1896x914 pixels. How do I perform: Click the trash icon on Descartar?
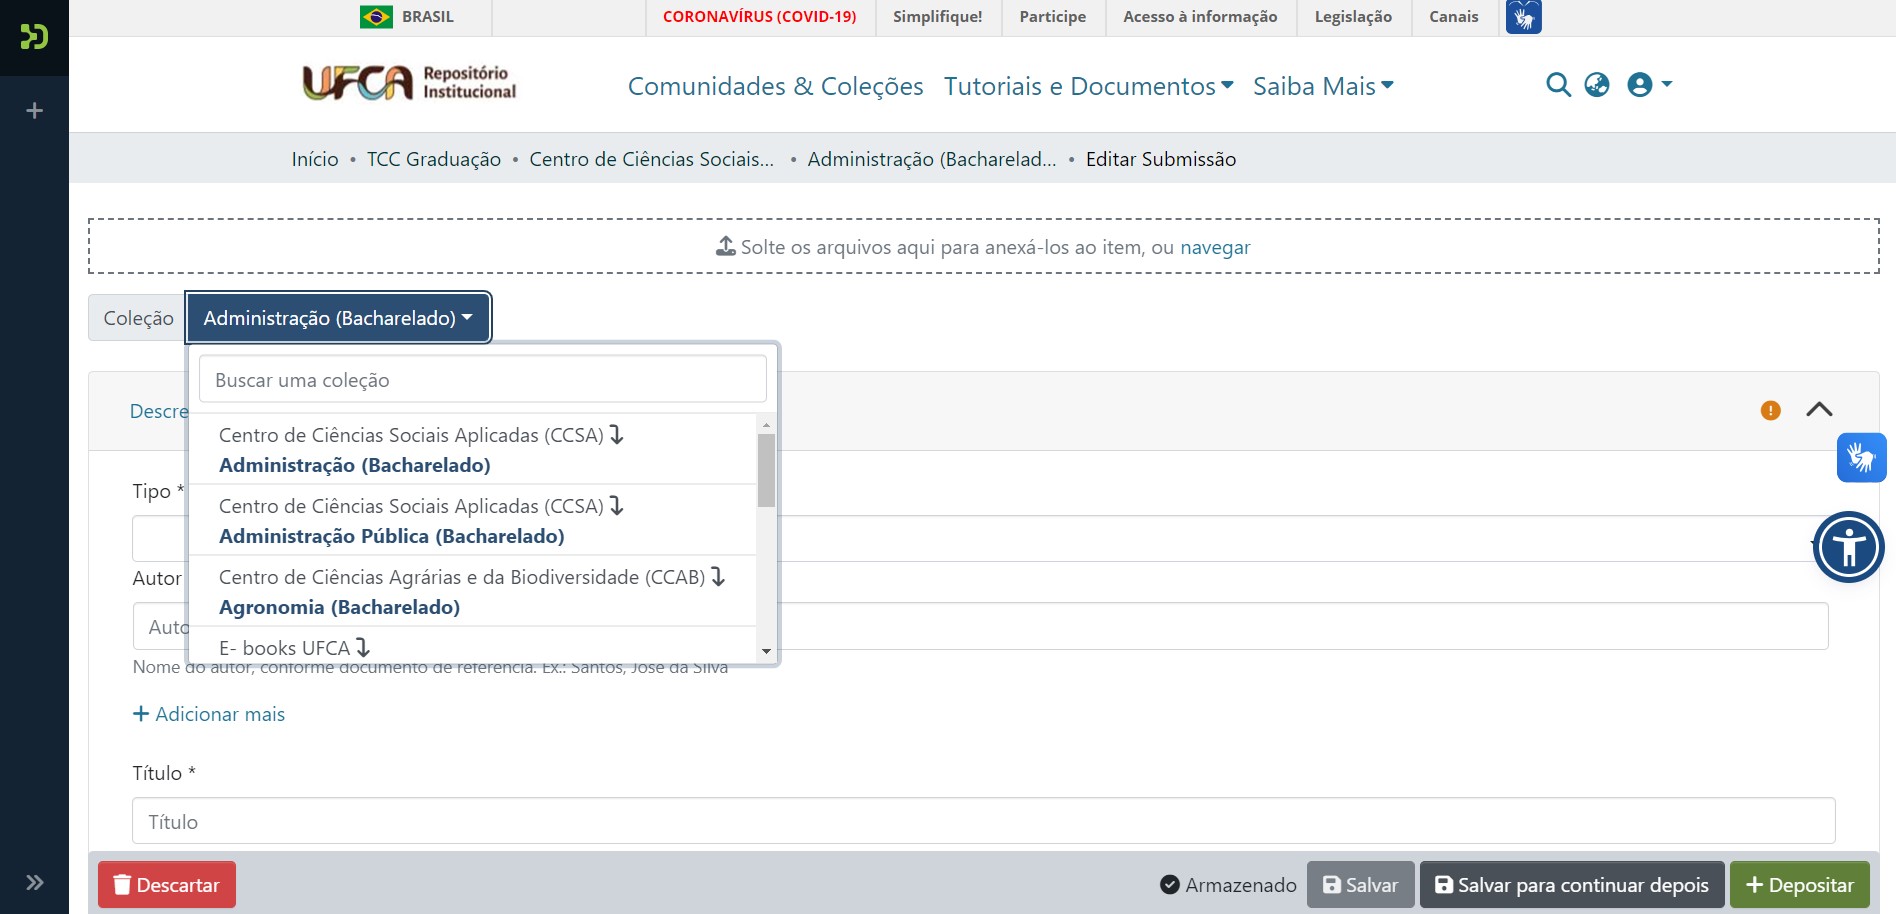[122, 884]
